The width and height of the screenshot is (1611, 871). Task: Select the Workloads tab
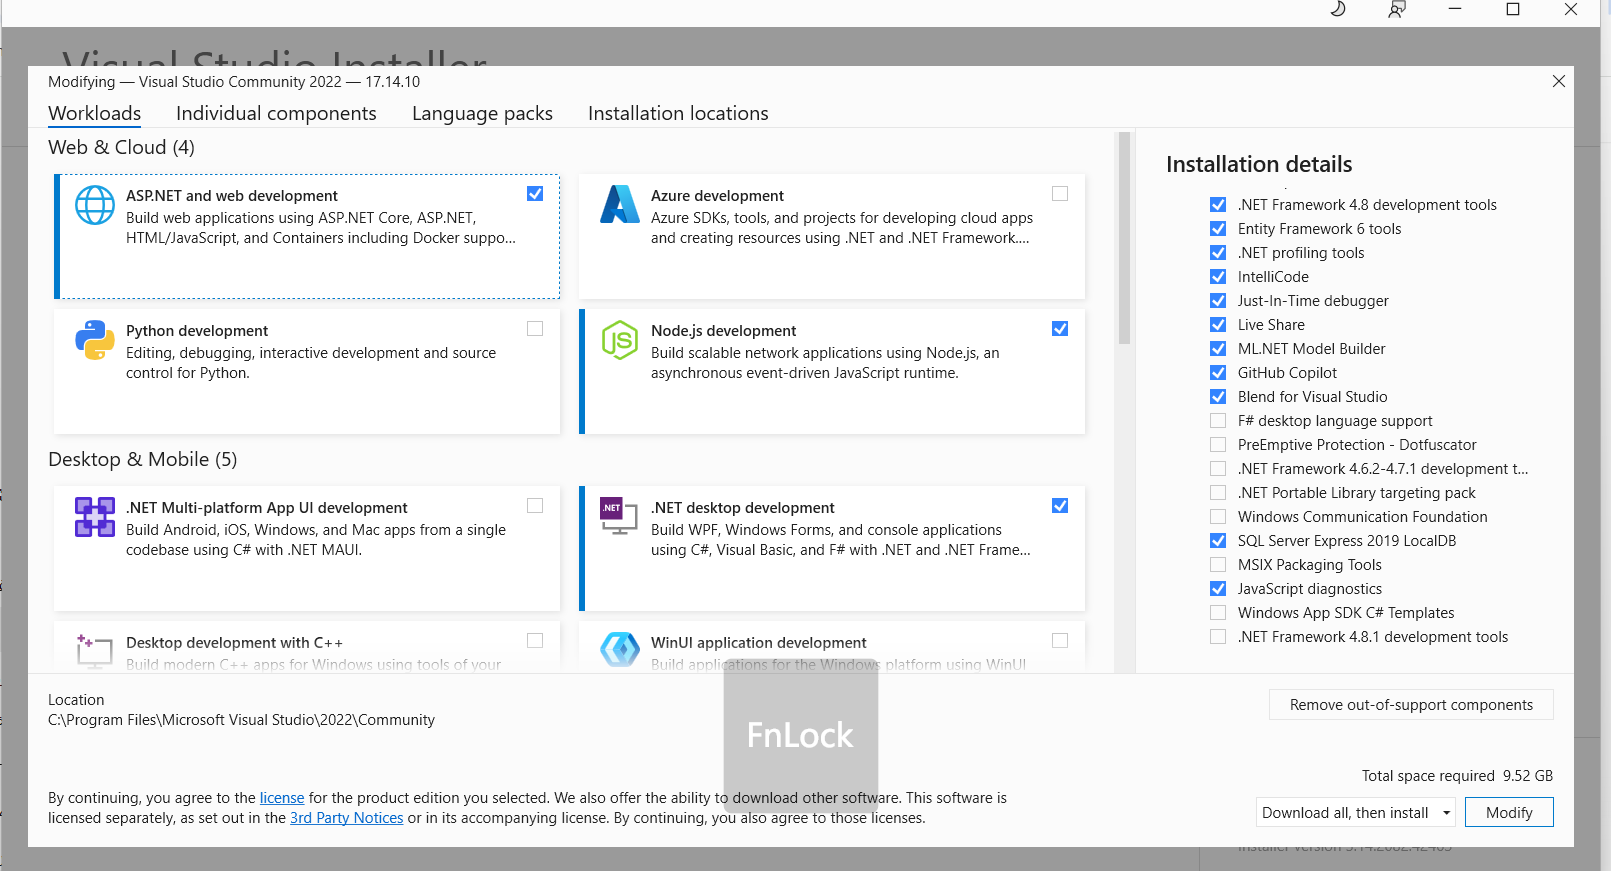pyautogui.click(x=95, y=114)
